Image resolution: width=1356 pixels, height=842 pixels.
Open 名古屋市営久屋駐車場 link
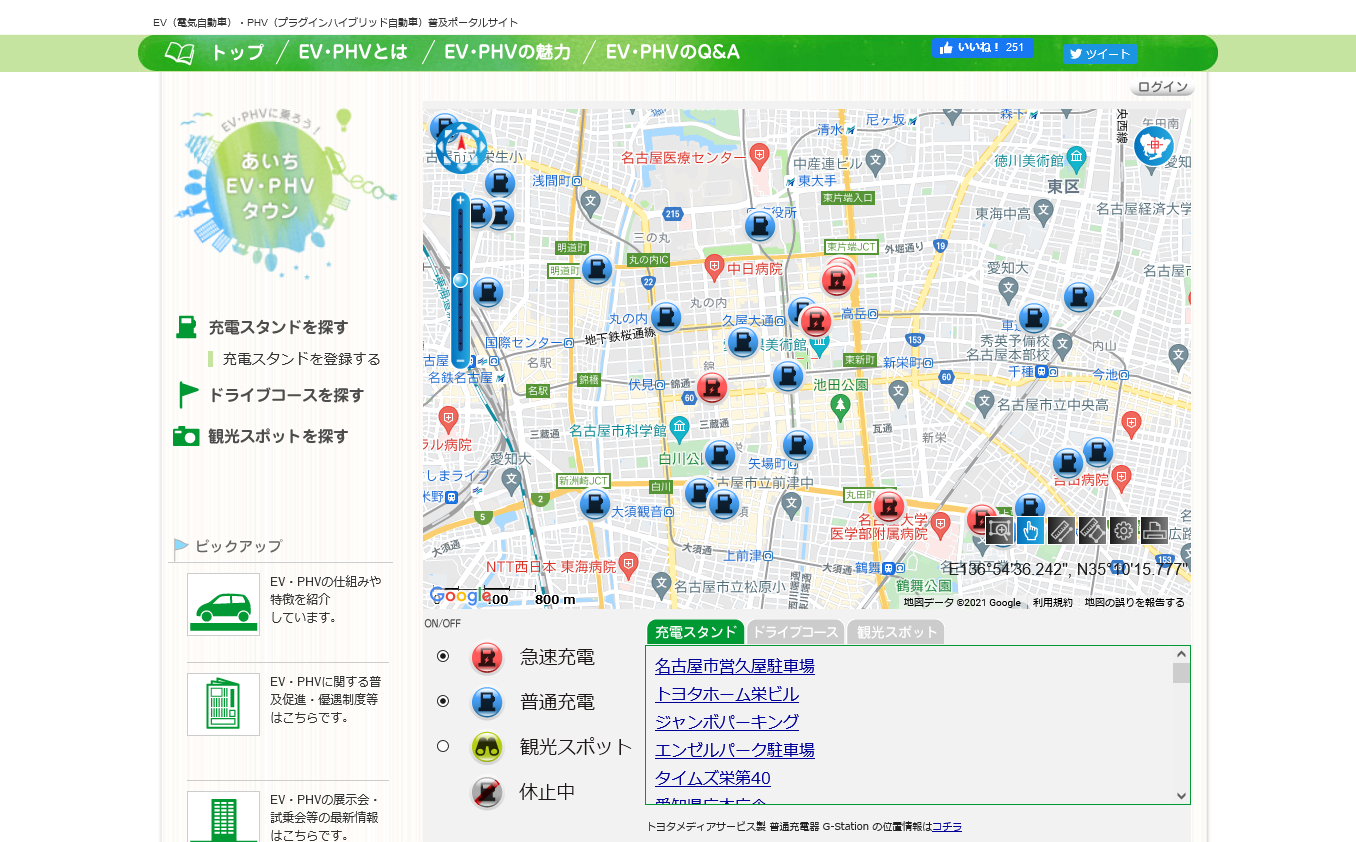[735, 666]
